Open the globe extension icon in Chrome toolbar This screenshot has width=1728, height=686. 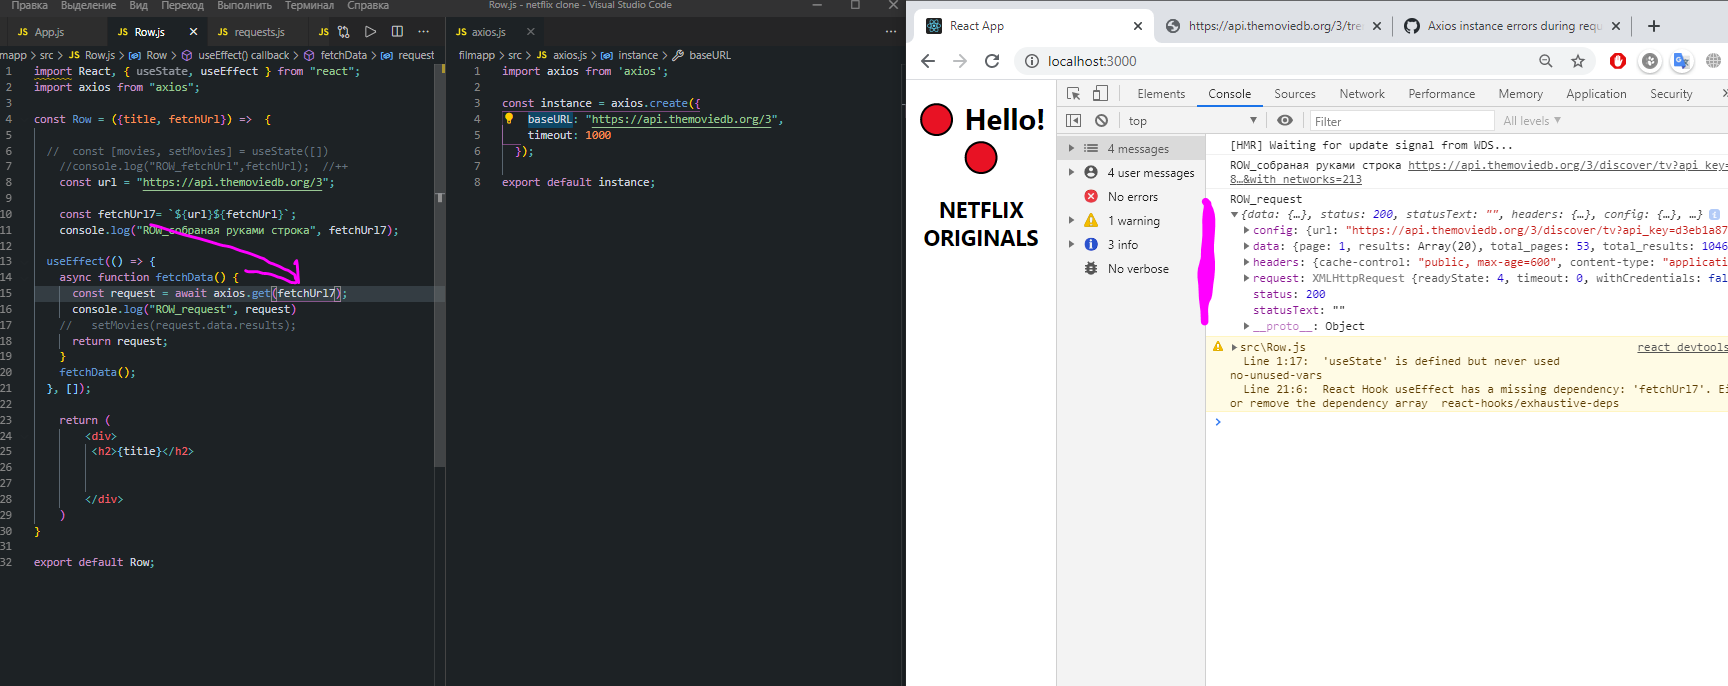[1713, 61]
